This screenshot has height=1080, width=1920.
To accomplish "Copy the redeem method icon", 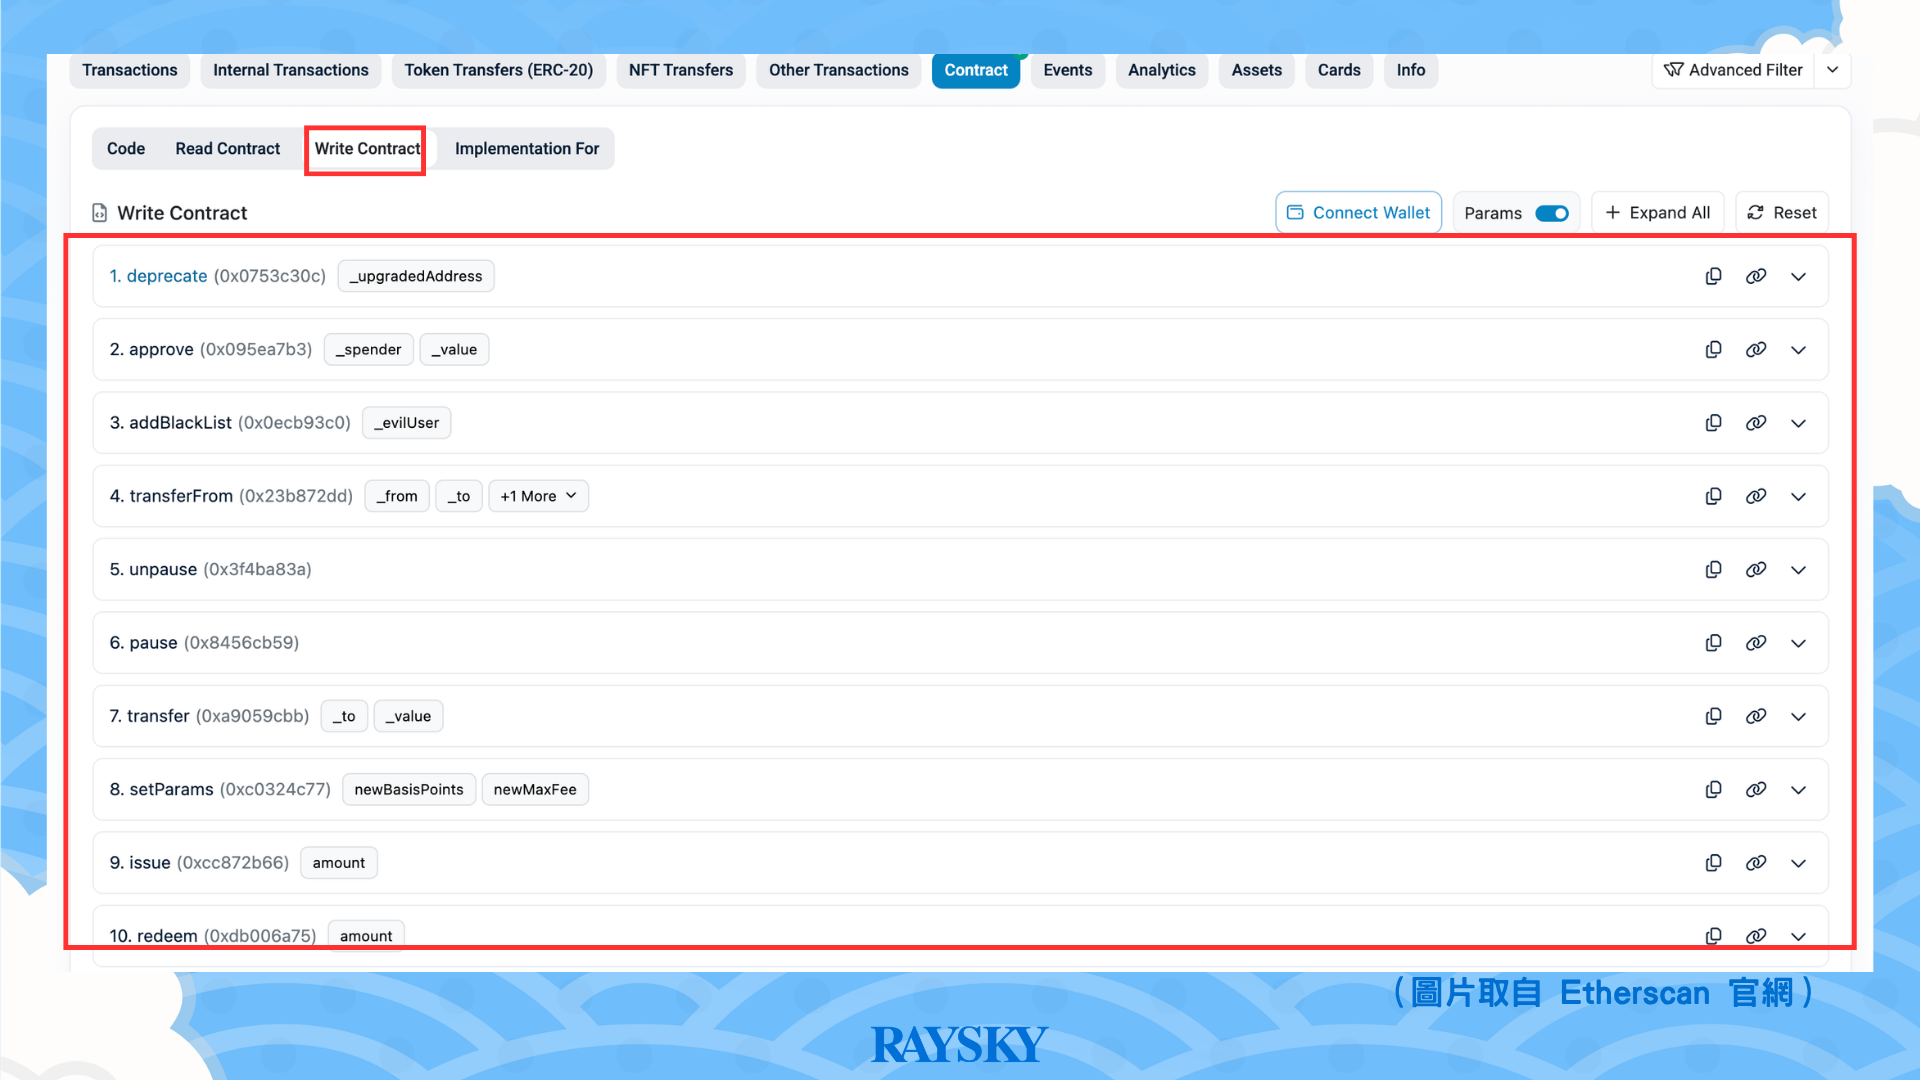I will (x=1713, y=936).
